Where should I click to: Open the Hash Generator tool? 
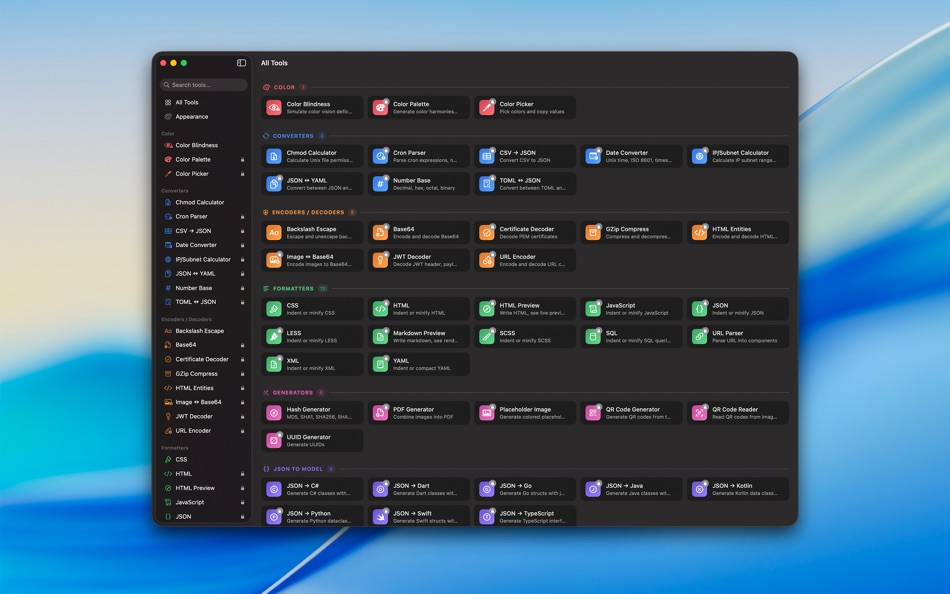310,411
